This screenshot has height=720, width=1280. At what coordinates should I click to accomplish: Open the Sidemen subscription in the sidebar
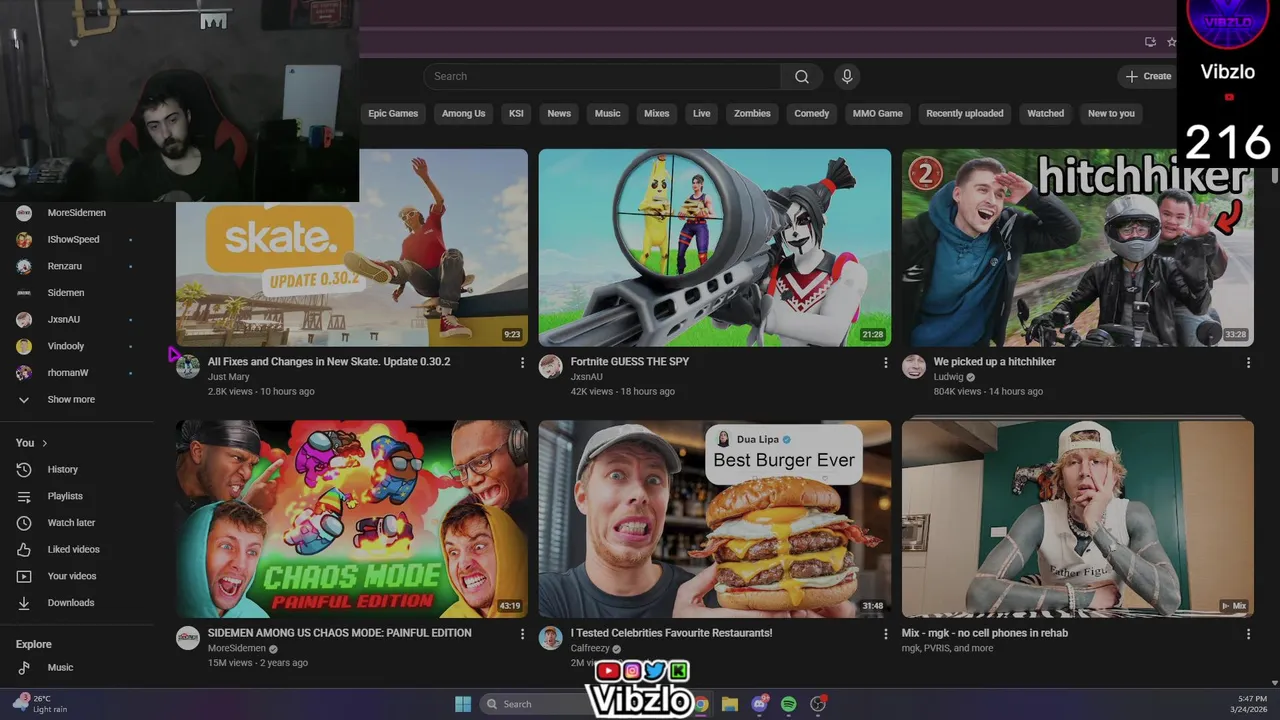(x=66, y=293)
